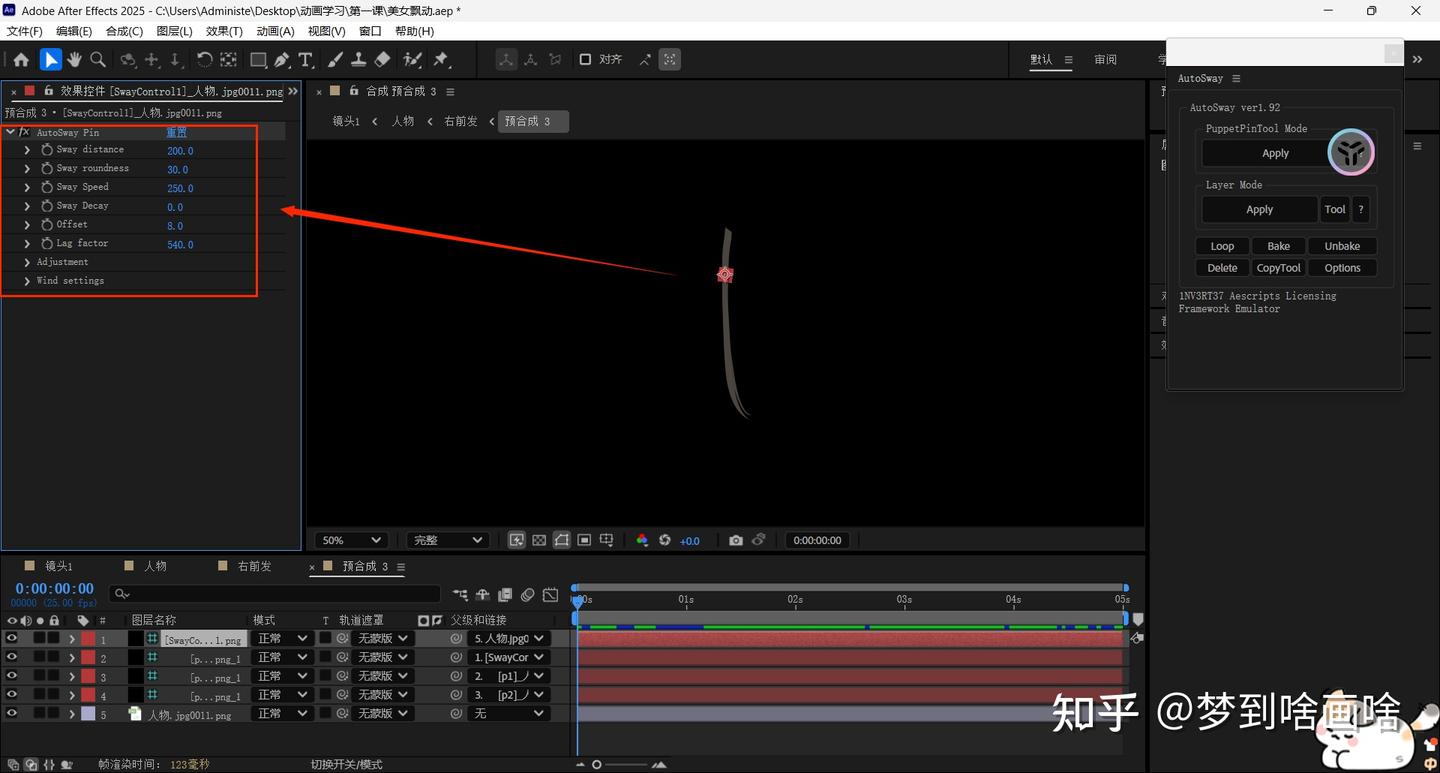Screen dimensions: 1440x773
Task: Select the Rotation tool
Action: click(204, 60)
